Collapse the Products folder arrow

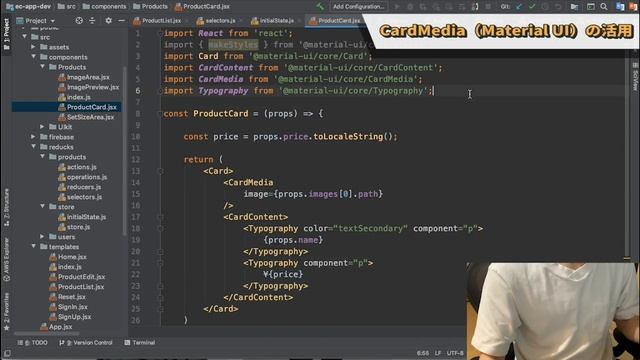(x=43, y=67)
